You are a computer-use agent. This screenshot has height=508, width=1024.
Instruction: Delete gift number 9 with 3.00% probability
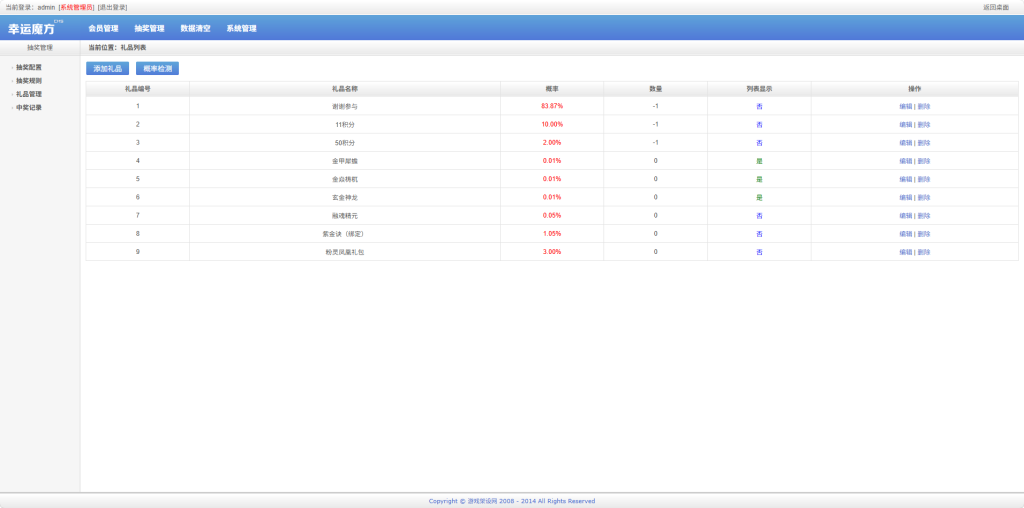click(923, 252)
